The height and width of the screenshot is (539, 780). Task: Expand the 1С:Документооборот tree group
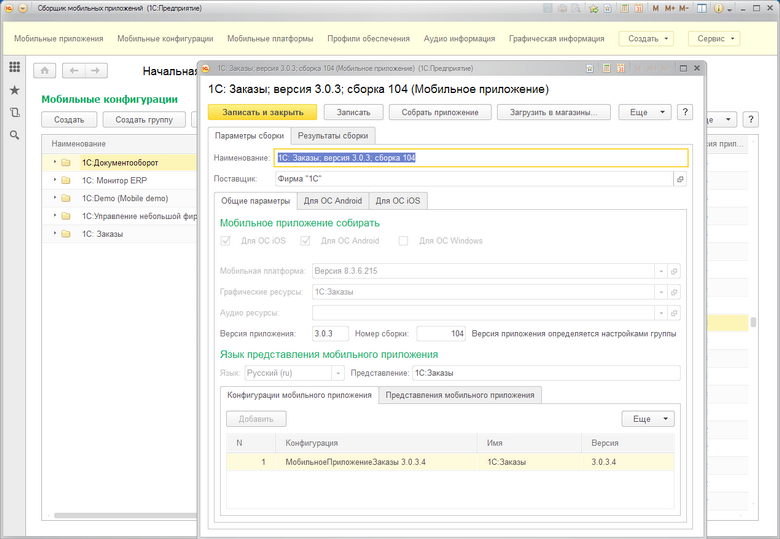tap(55, 162)
